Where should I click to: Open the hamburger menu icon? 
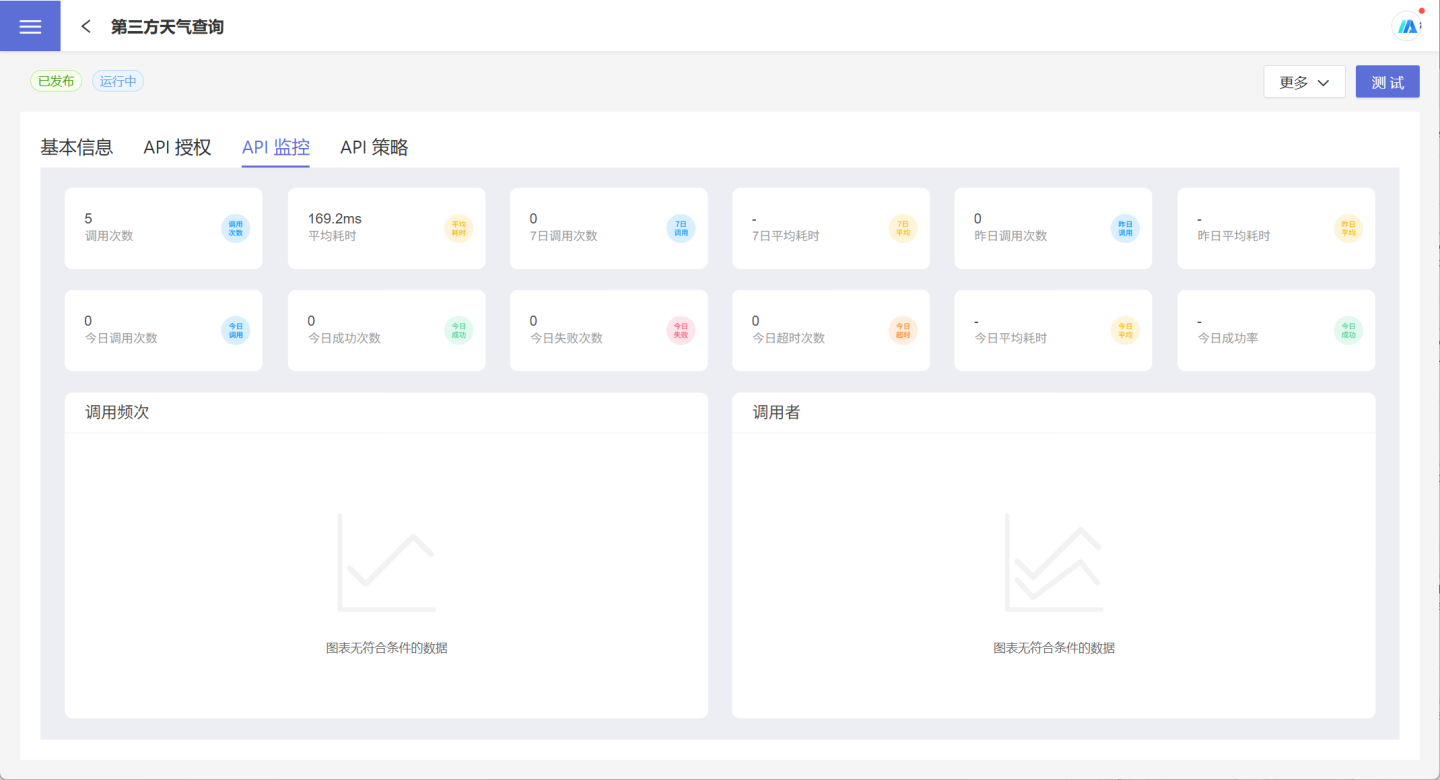(30, 26)
